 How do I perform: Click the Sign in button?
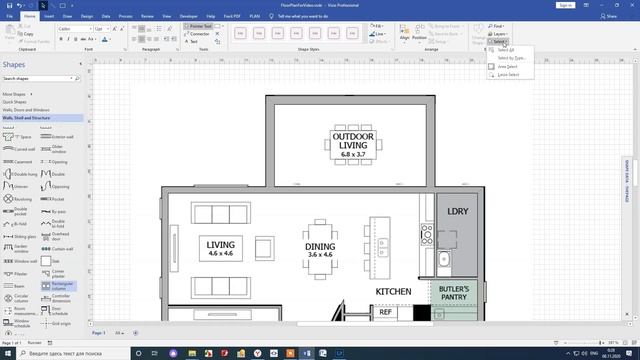tap(565, 5)
